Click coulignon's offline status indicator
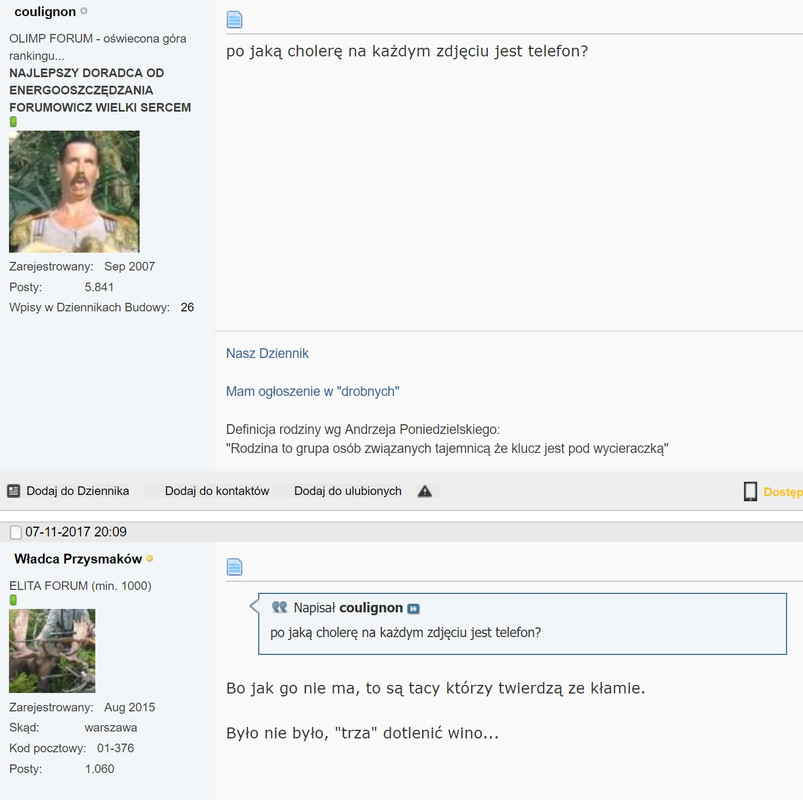Screen dimensions: 803x800 coord(84,11)
